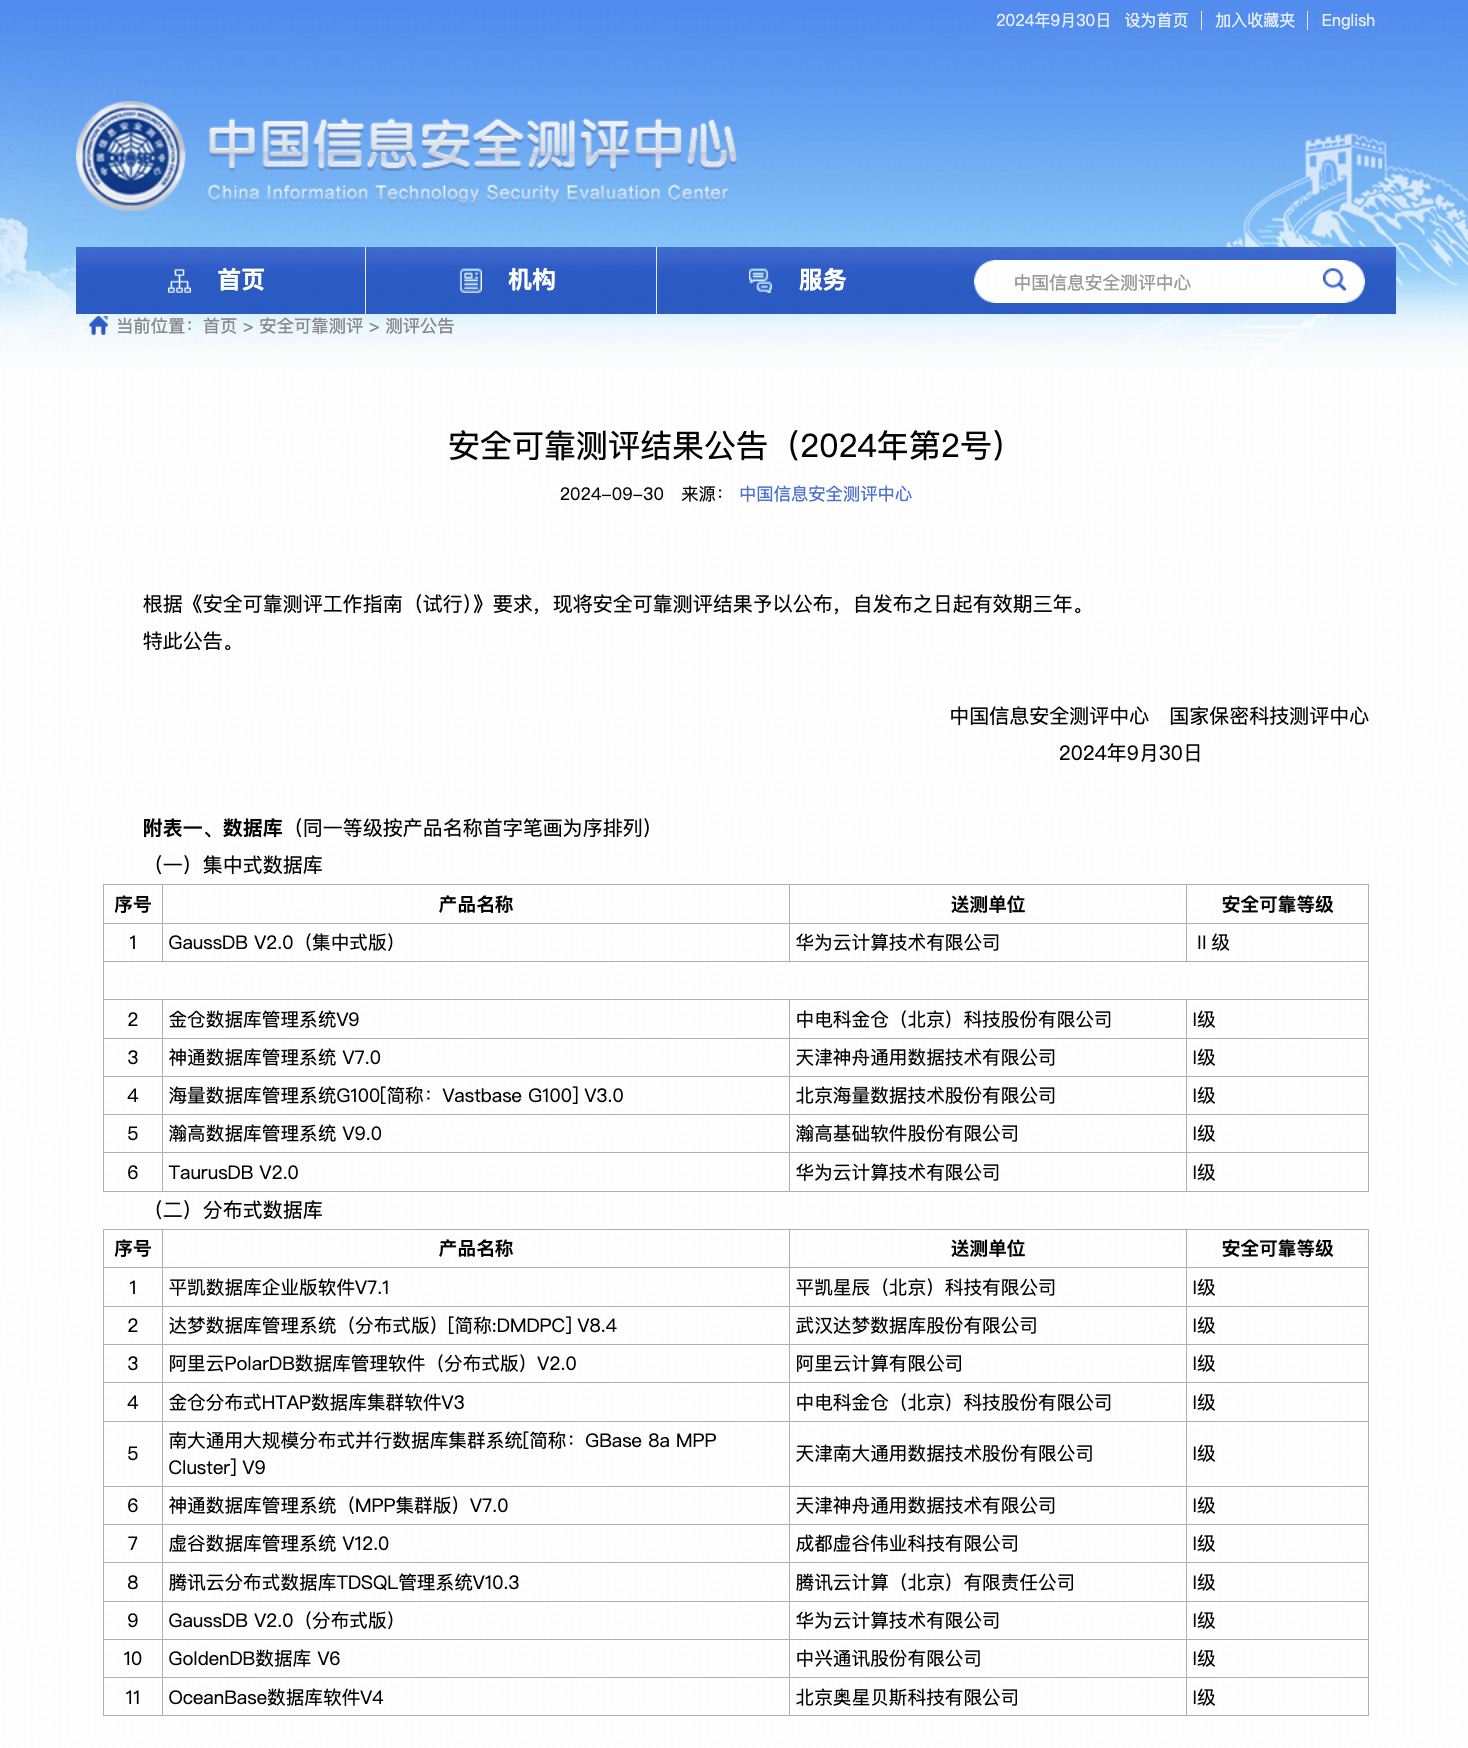Click cell GoldenDB数据库 V6
1468x1748 pixels.
click(476, 1659)
